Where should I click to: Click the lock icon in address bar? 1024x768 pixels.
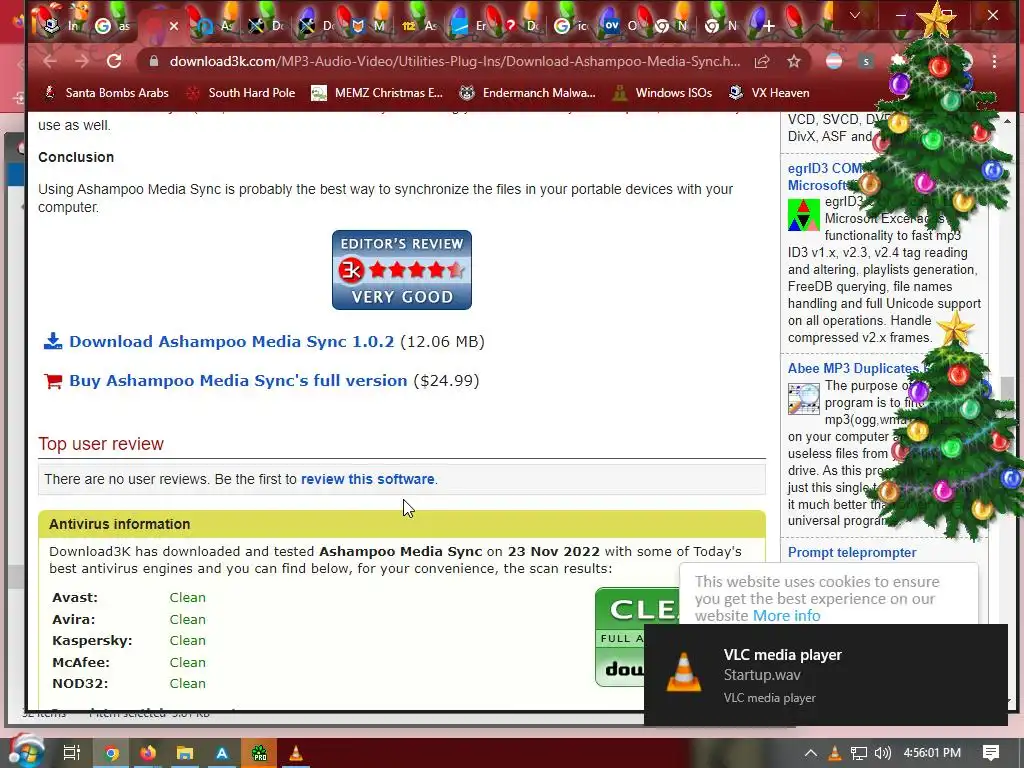[x=153, y=61]
